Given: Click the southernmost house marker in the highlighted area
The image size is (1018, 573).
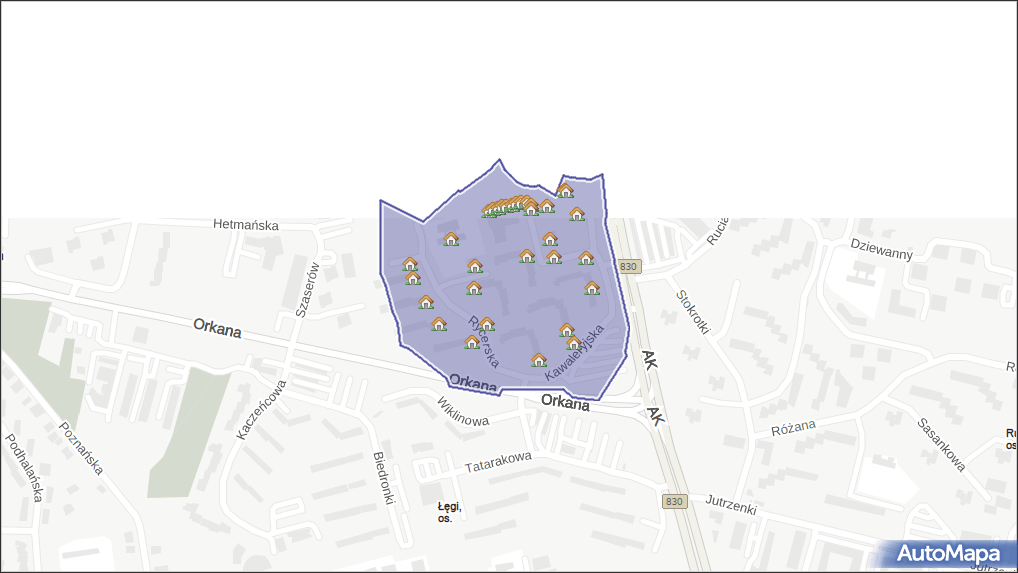Looking at the screenshot, I should tap(538, 360).
